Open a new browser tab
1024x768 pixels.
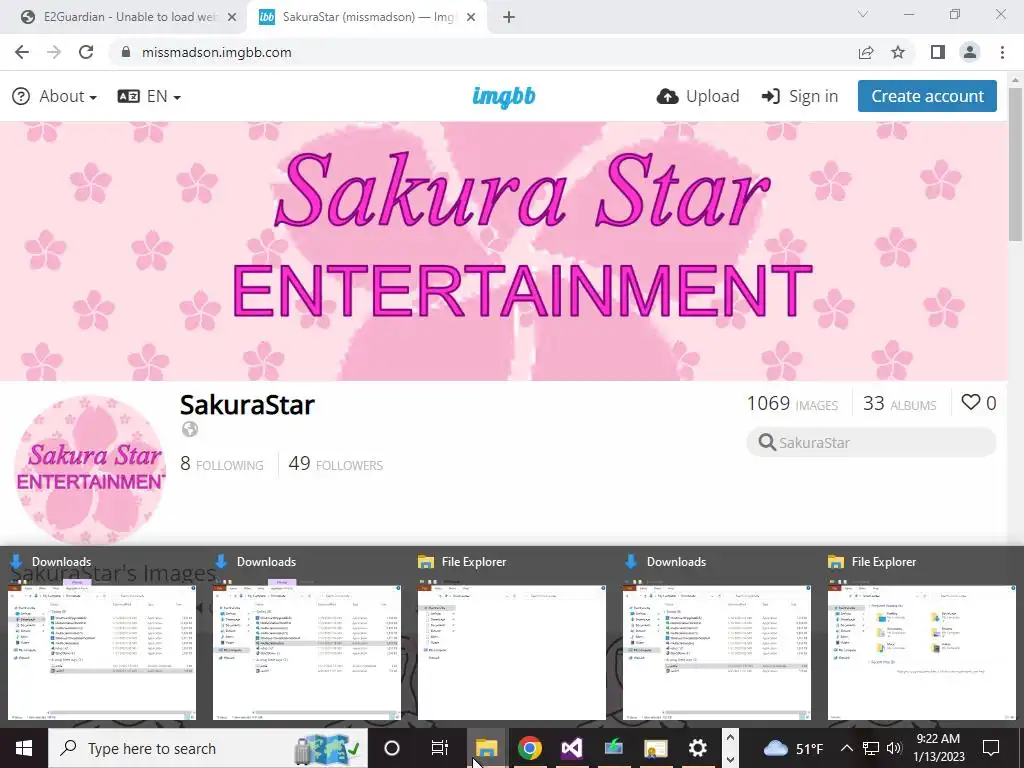tap(509, 17)
